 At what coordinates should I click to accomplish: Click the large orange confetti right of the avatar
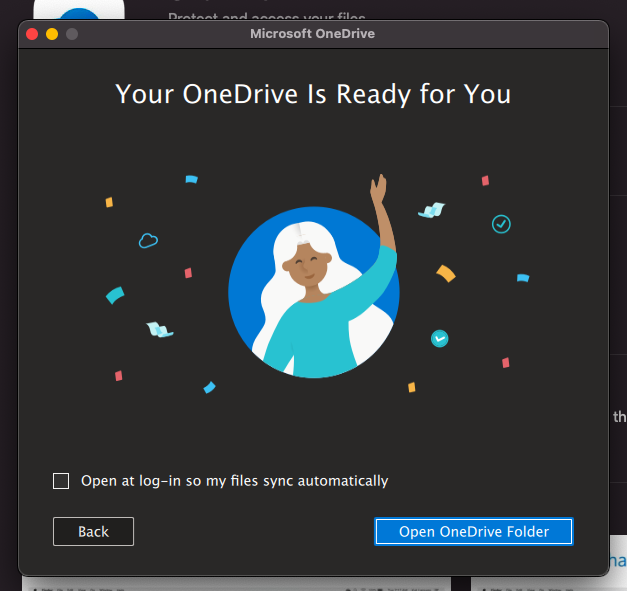[x=446, y=273]
